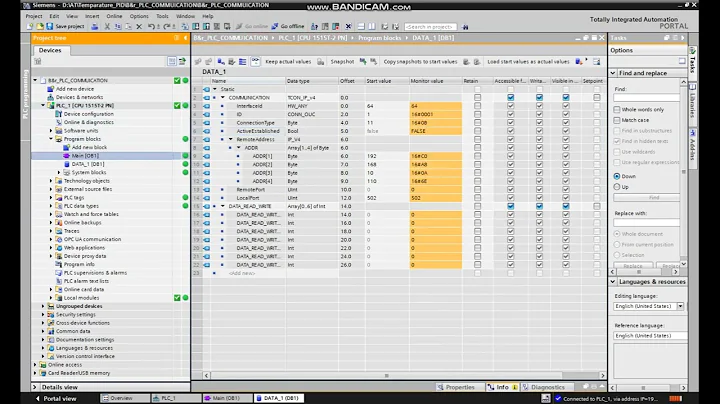
Task: Click Load start values as actual values
Action: 528,62
